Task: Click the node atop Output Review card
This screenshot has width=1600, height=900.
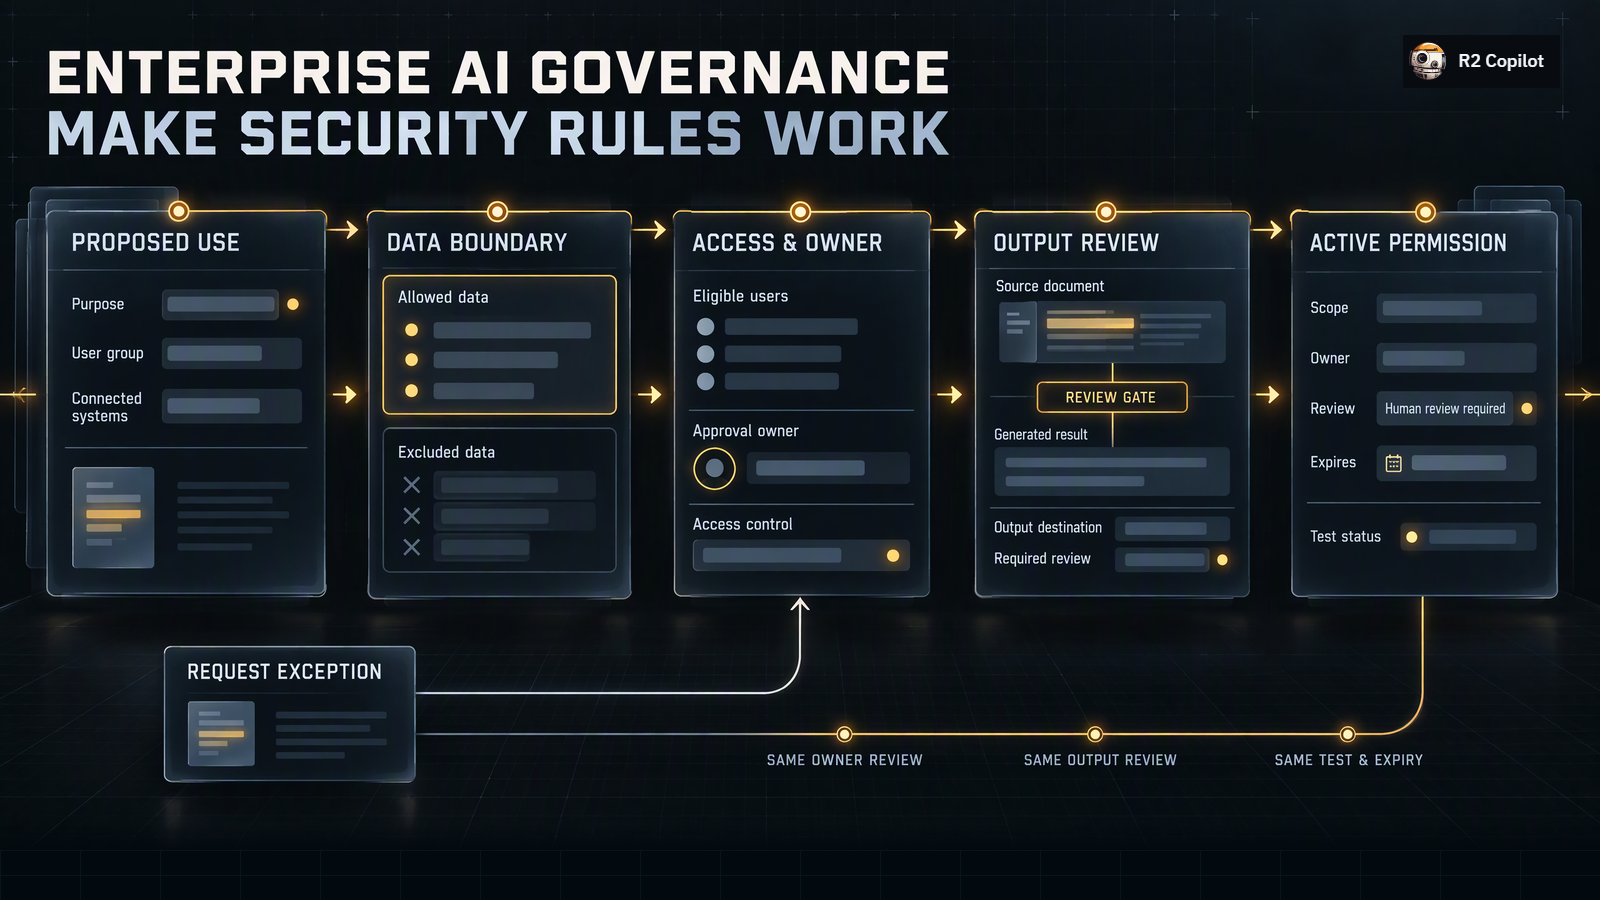Action: [1105, 211]
